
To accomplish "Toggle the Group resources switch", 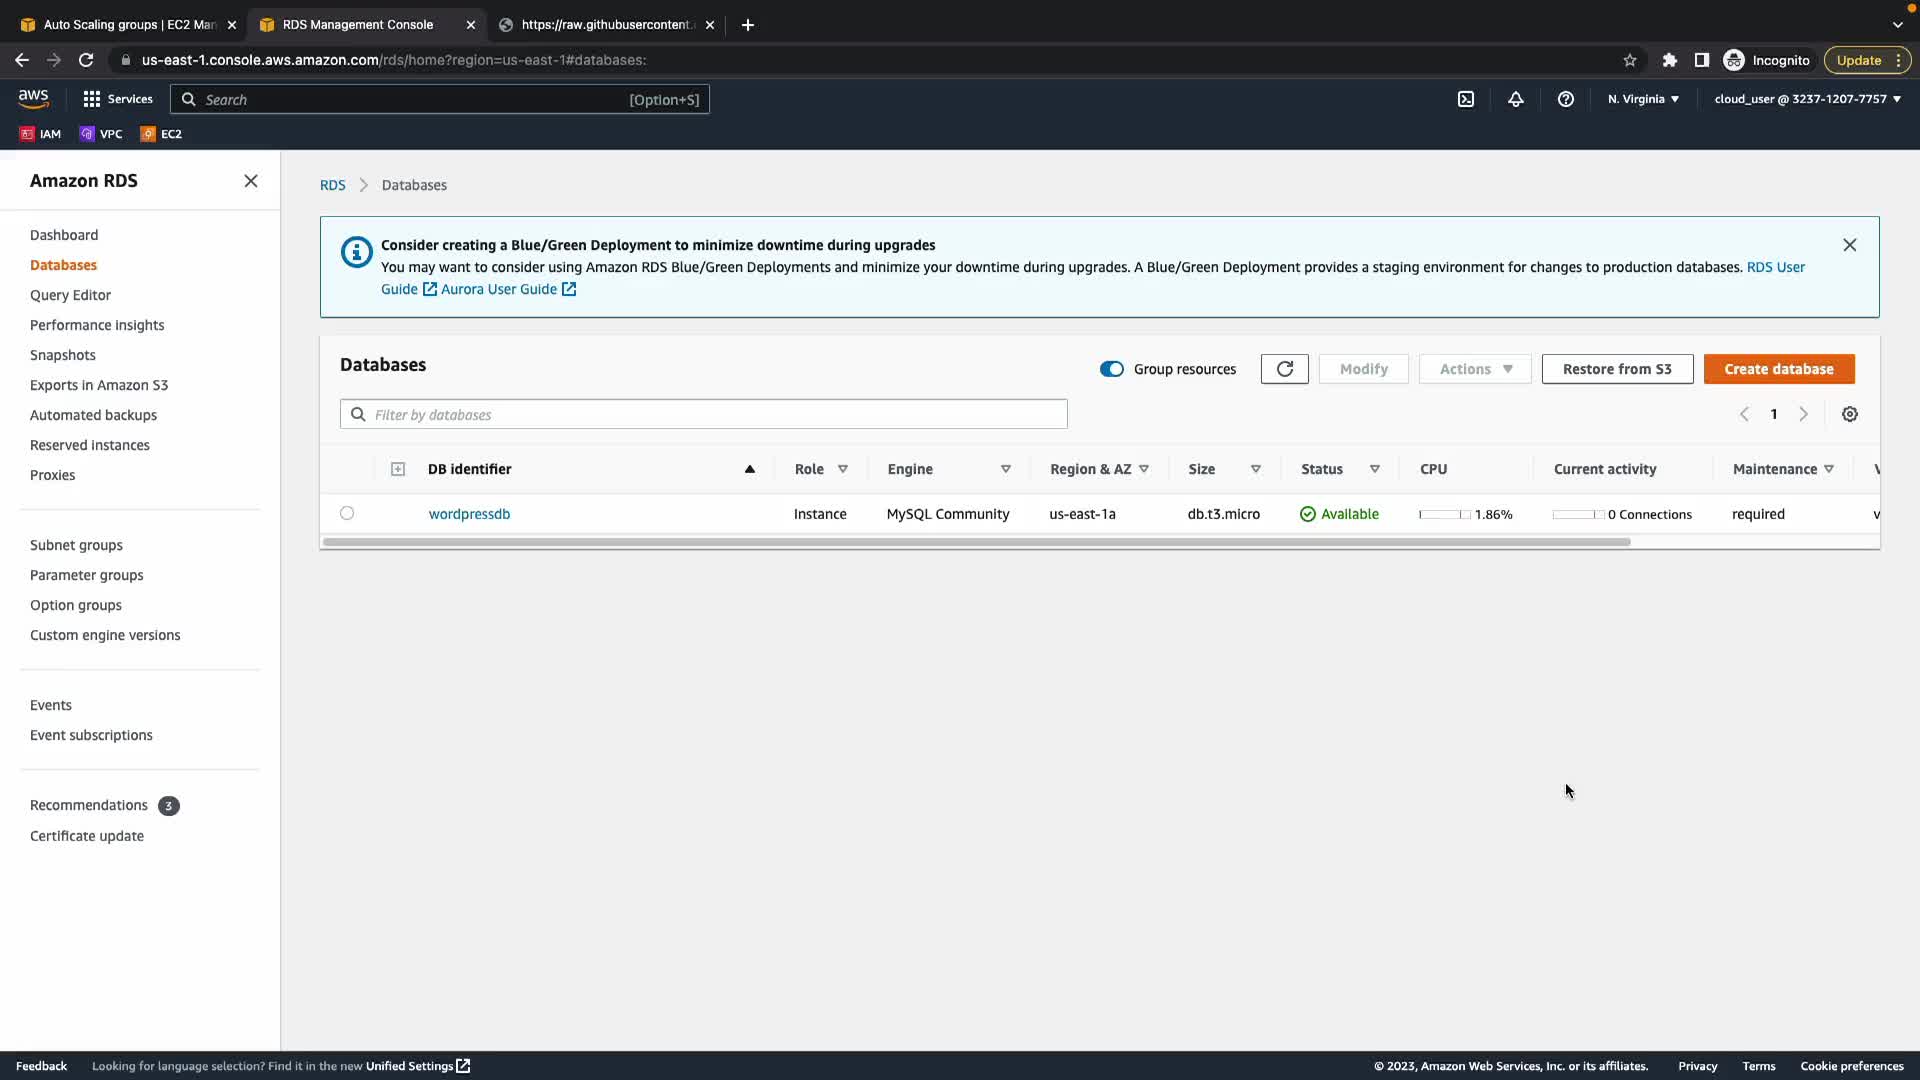I will click(1112, 369).
